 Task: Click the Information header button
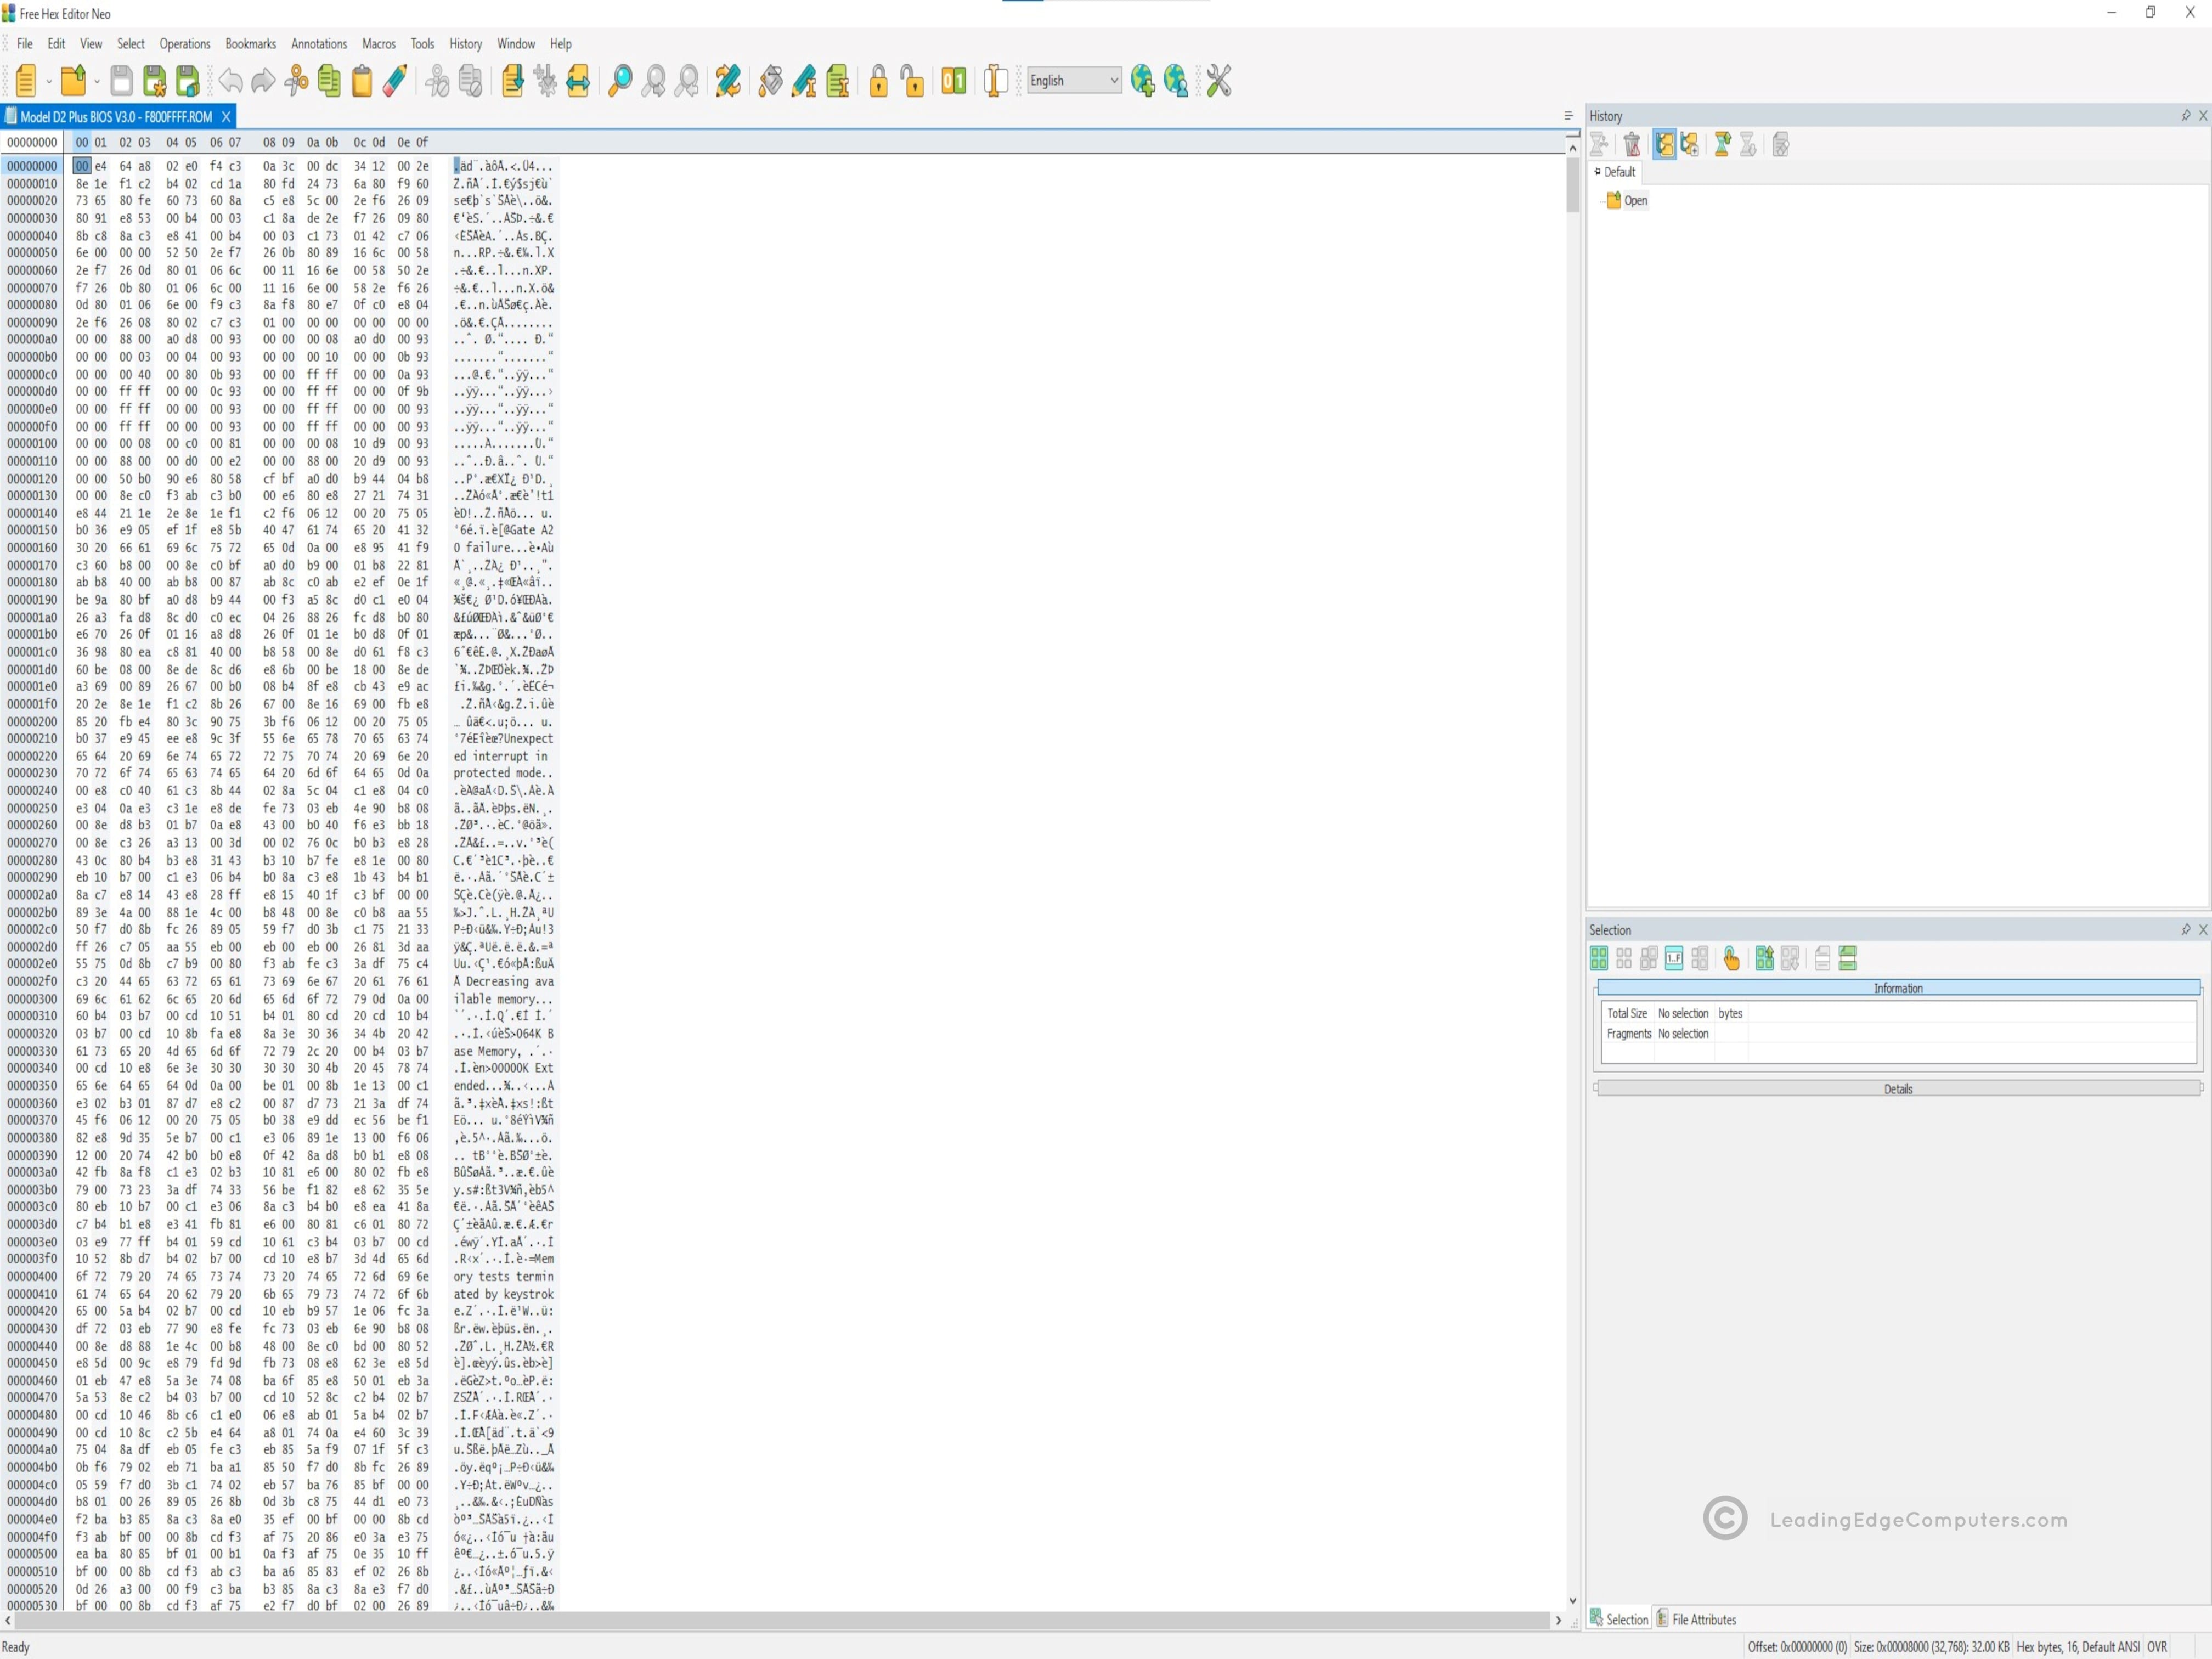coord(1897,988)
